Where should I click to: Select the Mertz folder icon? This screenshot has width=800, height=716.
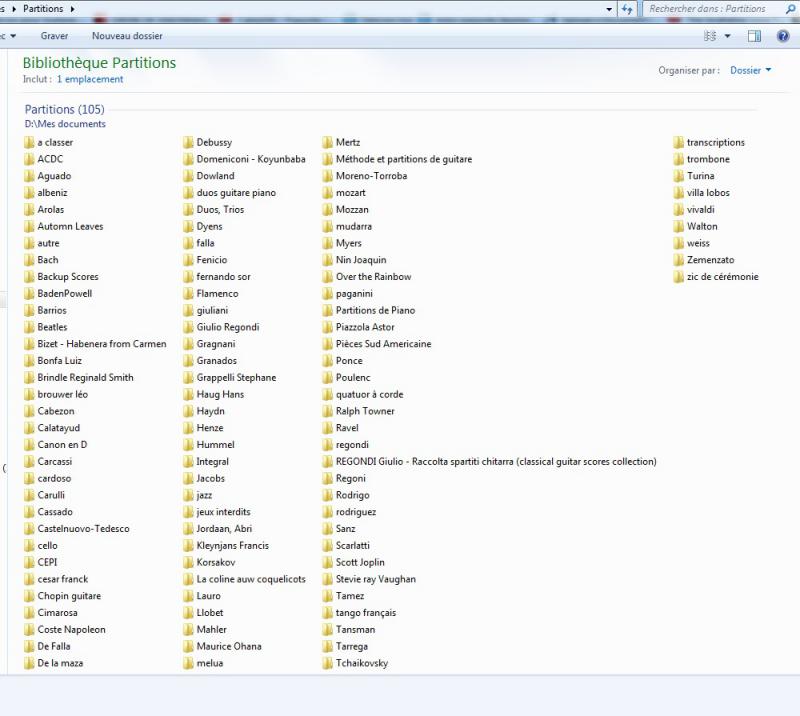click(x=328, y=142)
